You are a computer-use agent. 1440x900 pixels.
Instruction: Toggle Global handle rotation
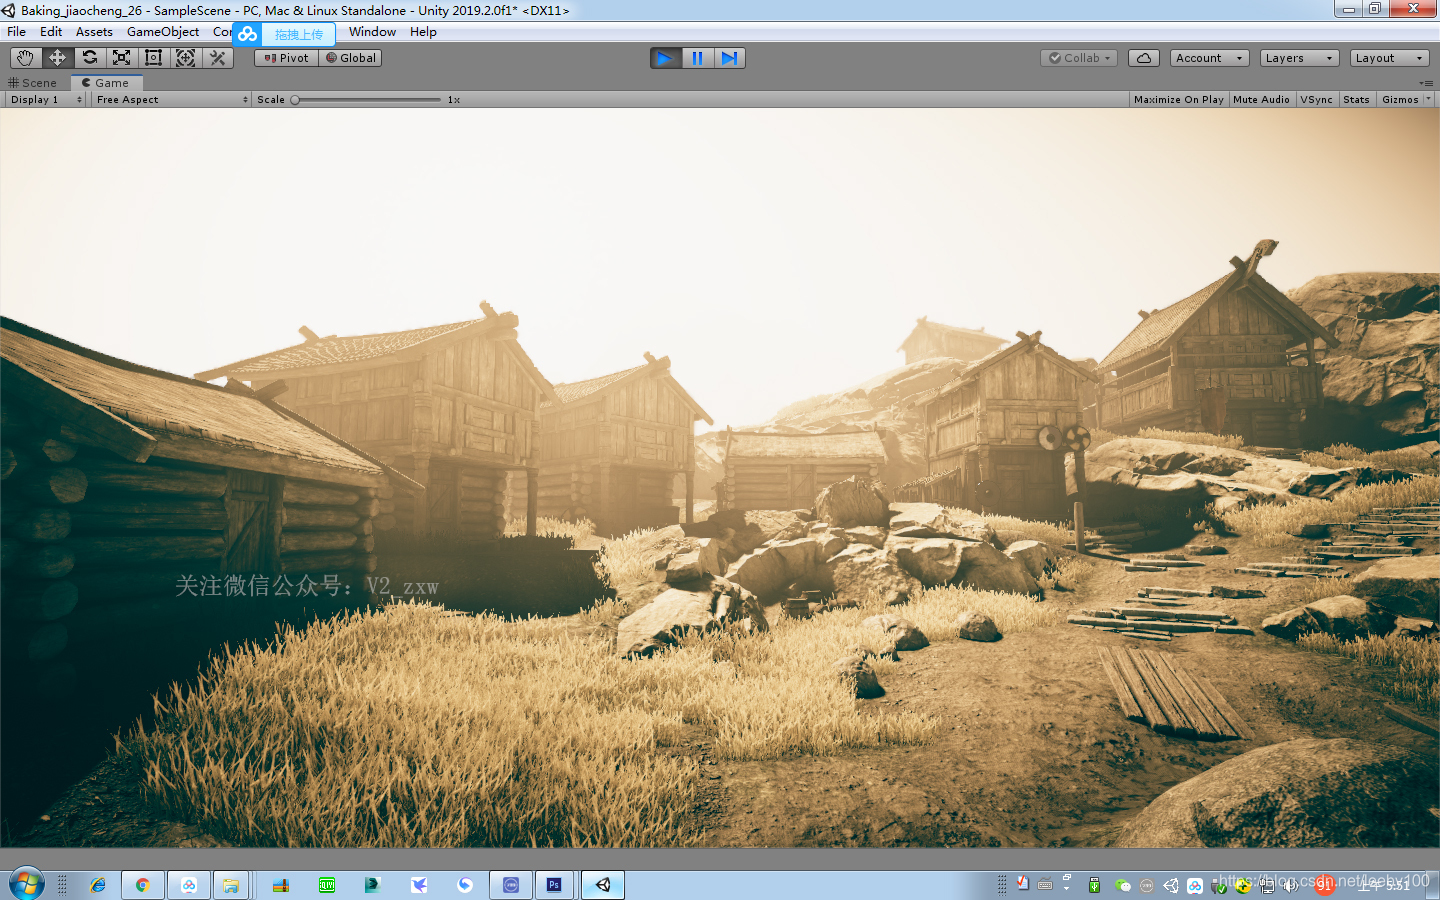(x=350, y=58)
